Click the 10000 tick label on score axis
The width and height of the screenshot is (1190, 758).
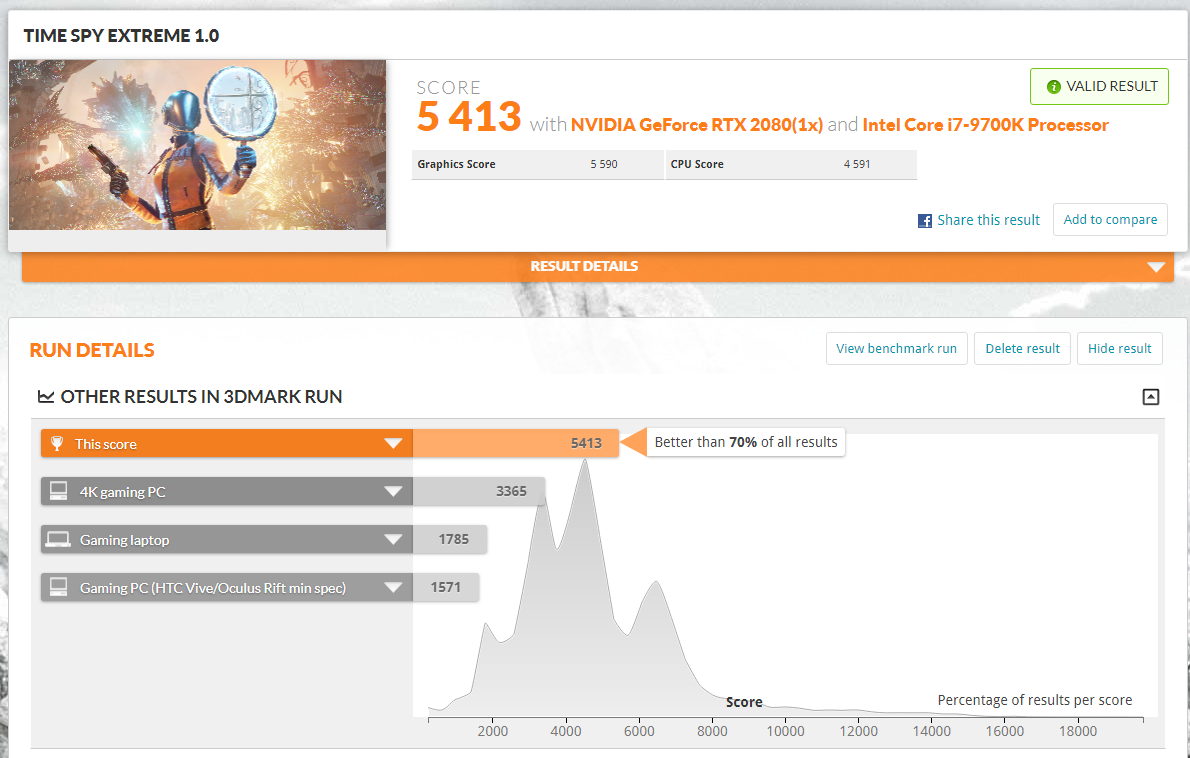tap(785, 731)
